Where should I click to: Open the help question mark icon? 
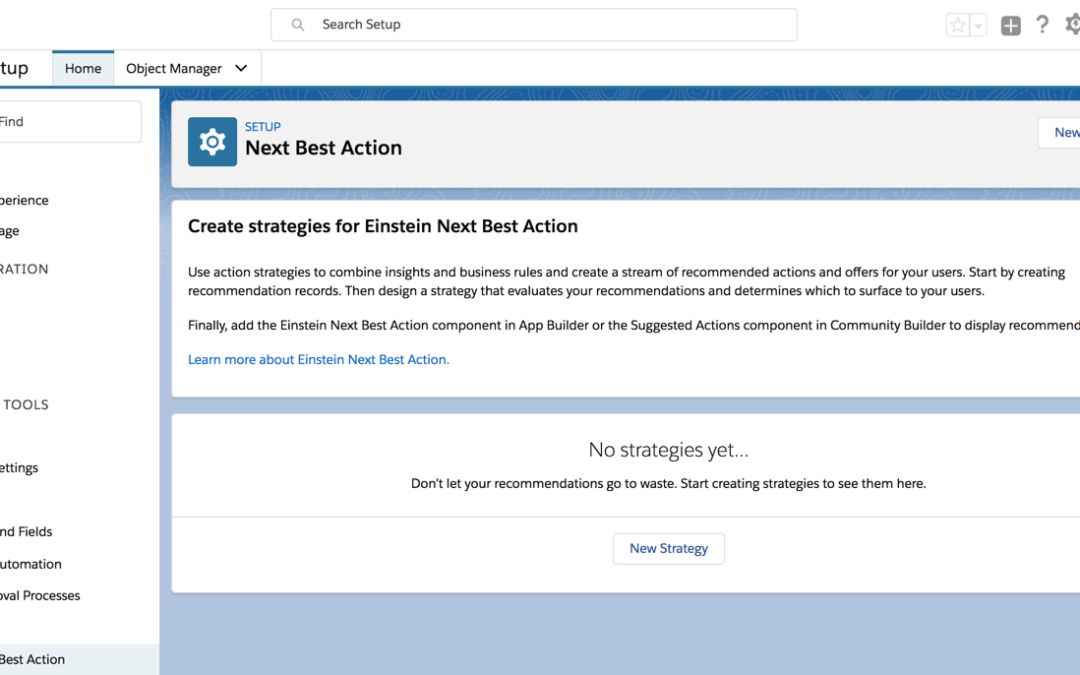click(x=1042, y=25)
